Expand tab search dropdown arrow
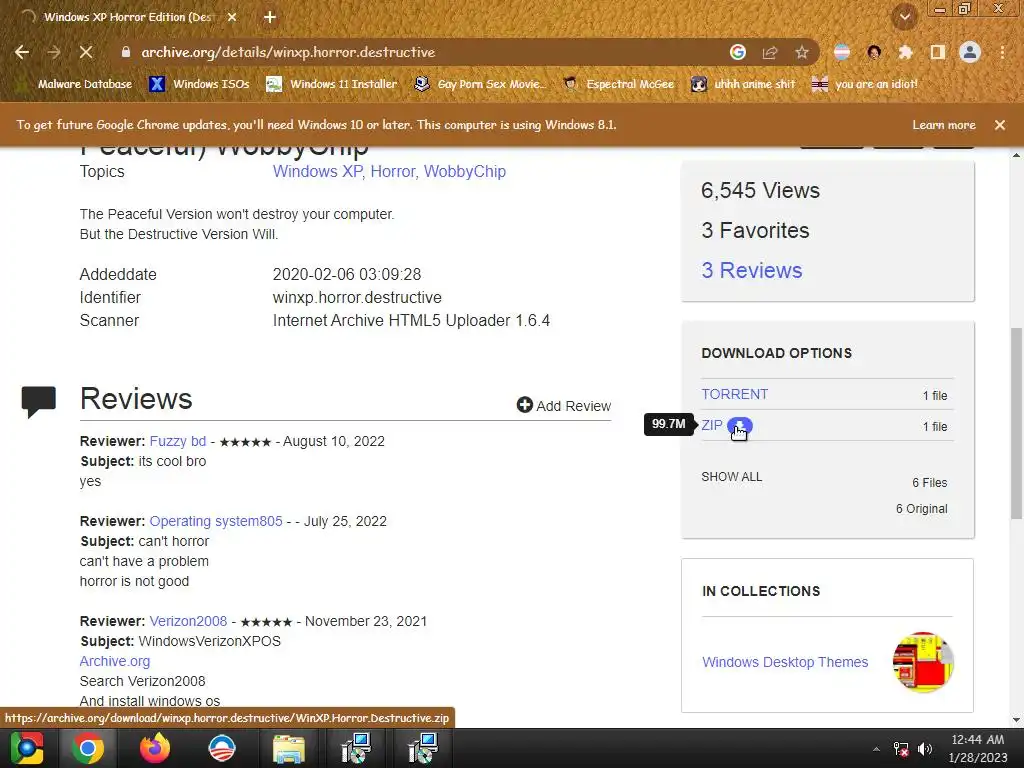This screenshot has height=768, width=1024. pyautogui.click(x=904, y=17)
